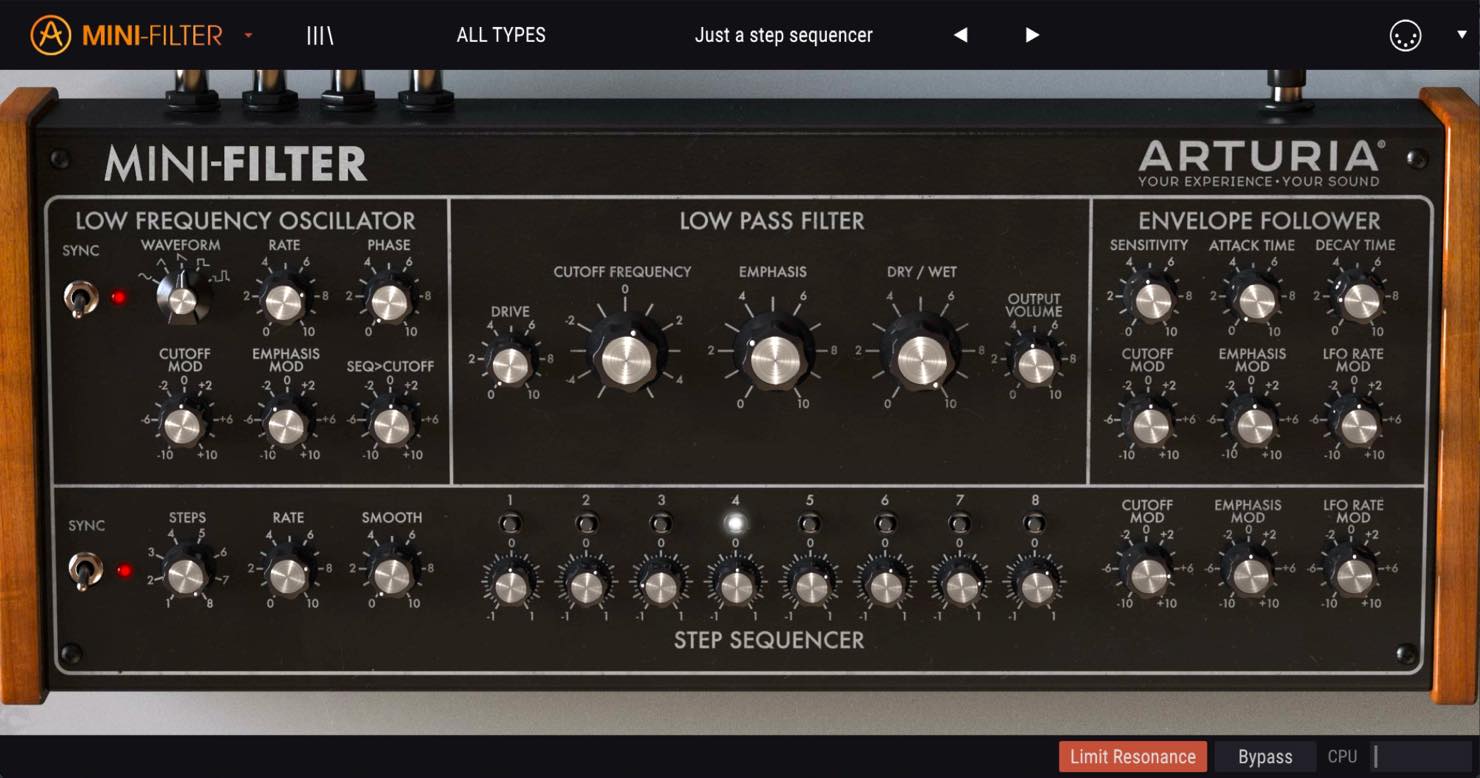Click the step 8 LED button
Image resolution: width=1480 pixels, height=778 pixels.
point(1035,522)
